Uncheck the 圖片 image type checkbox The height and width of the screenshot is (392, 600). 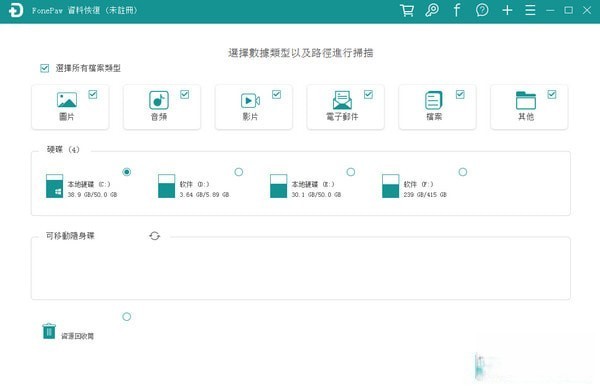click(93, 94)
